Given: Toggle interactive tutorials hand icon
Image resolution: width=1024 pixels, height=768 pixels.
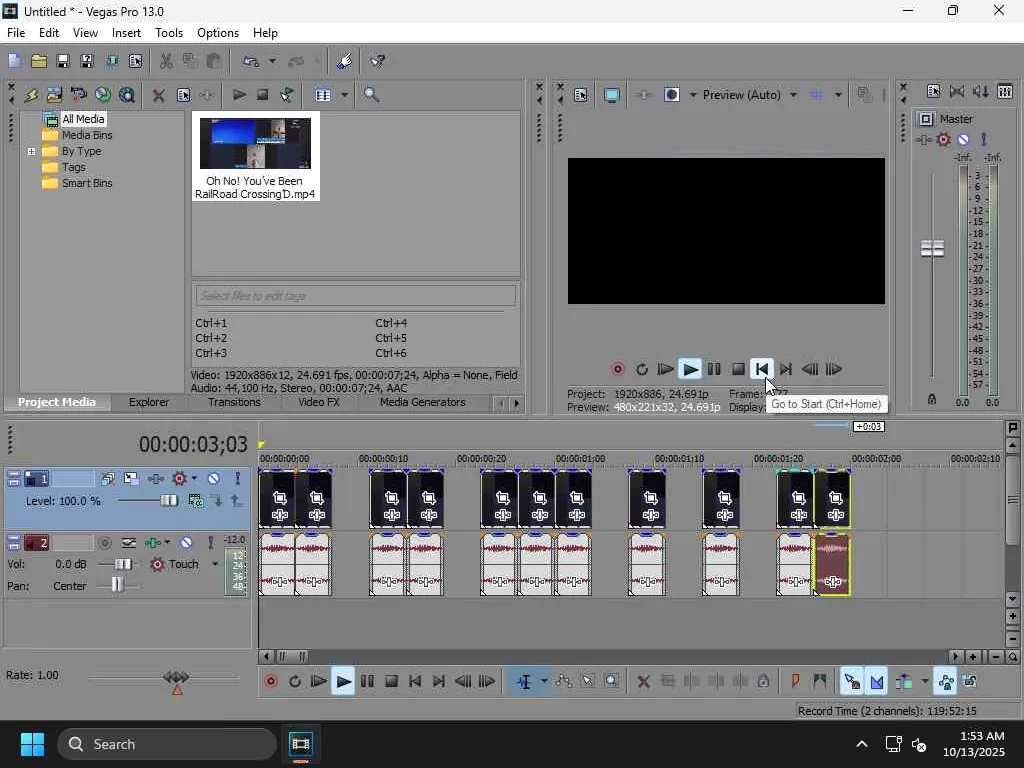Looking at the screenshot, I should click(344, 61).
